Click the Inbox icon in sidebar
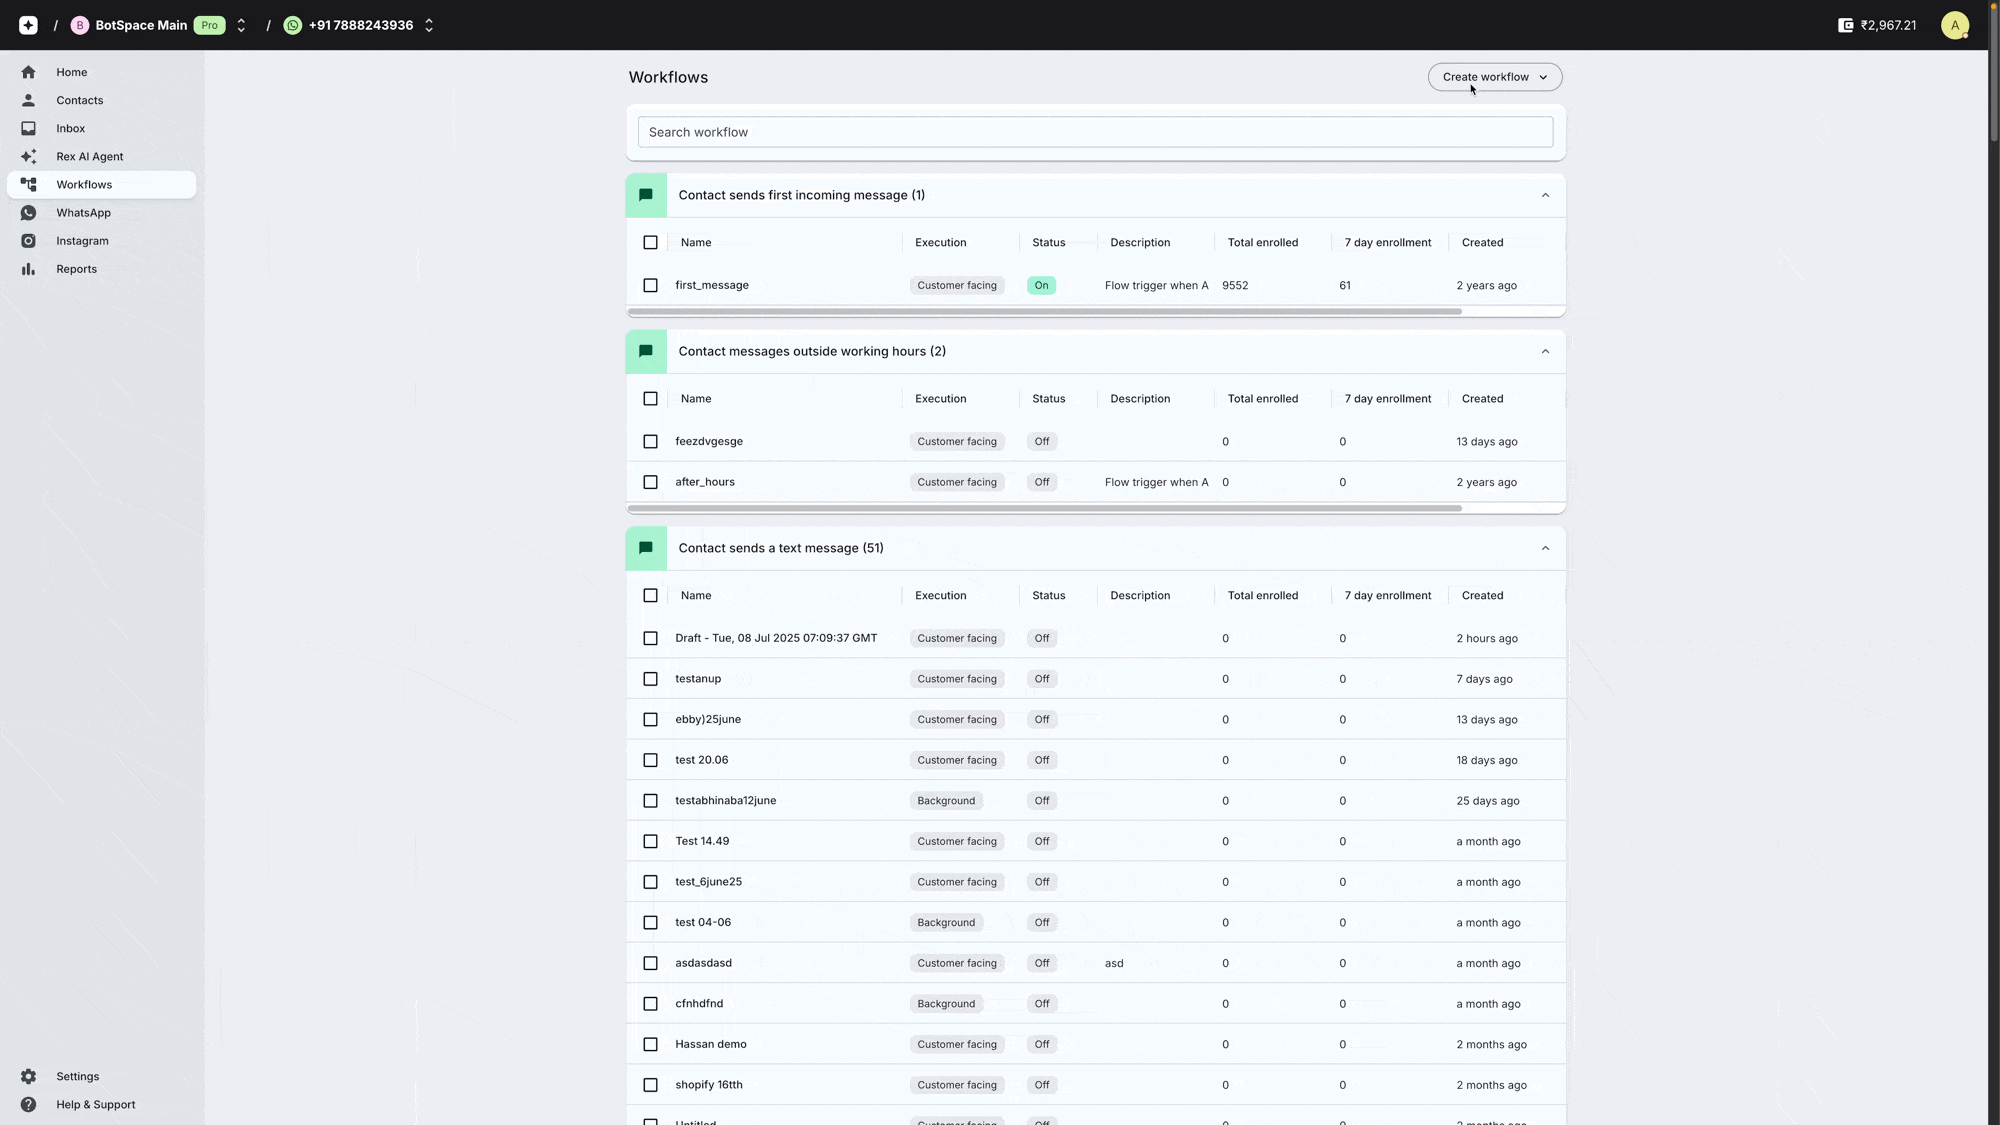 tap(28, 128)
